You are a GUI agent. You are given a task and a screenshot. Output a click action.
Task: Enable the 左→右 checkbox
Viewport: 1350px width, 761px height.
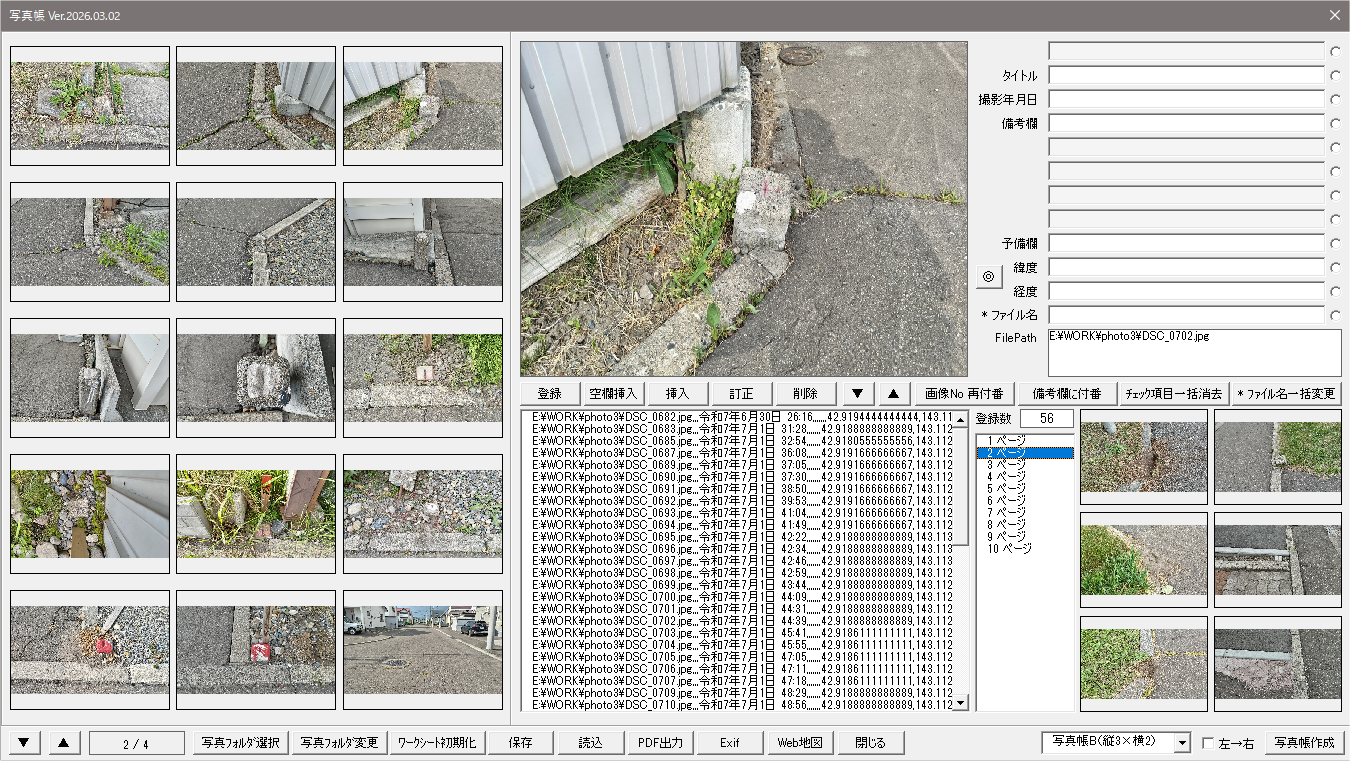(x=1208, y=744)
